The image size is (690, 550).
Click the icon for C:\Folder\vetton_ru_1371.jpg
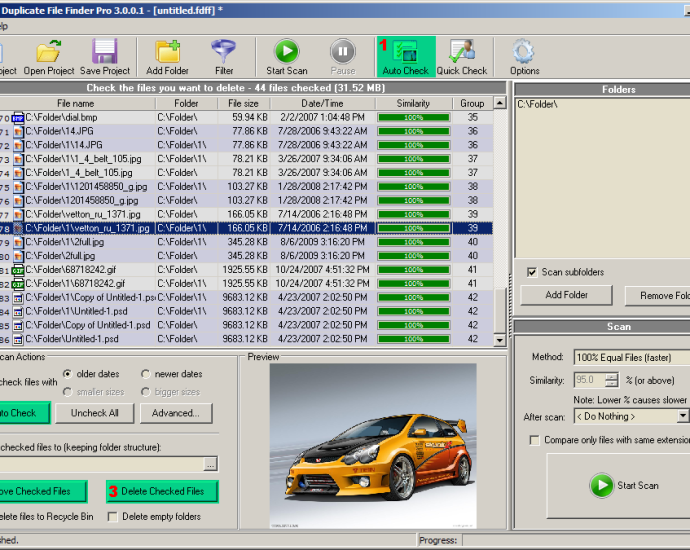[x=18, y=215]
